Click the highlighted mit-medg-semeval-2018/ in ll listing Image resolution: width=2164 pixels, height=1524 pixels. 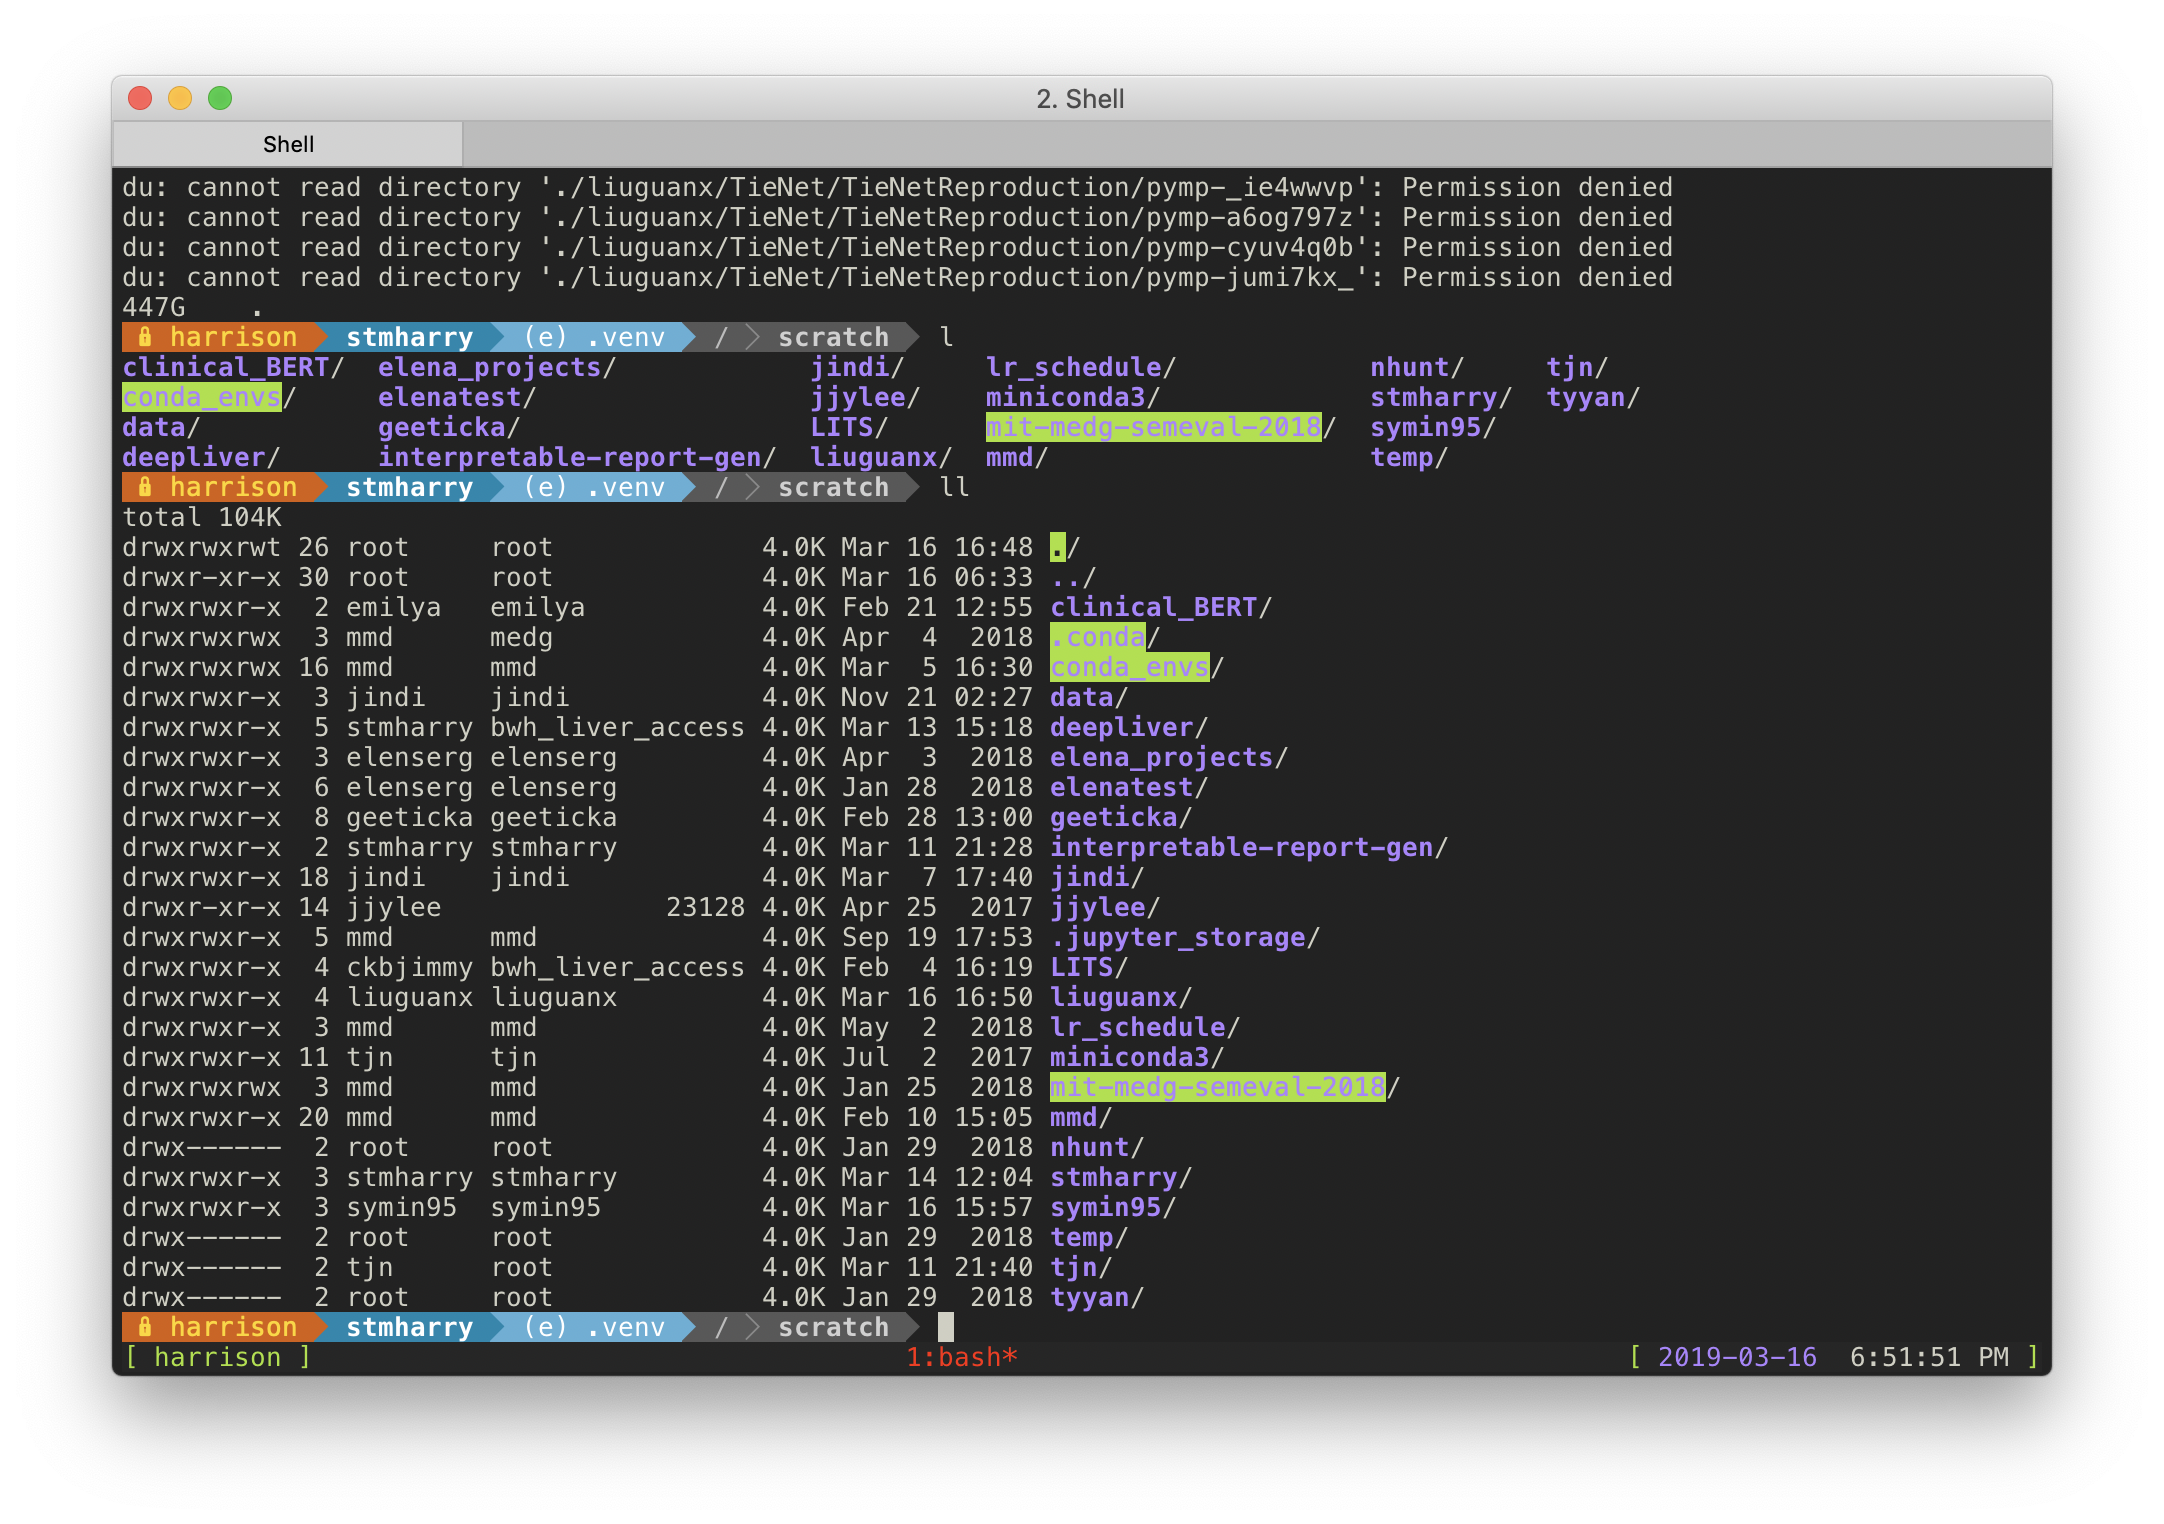(1217, 1087)
